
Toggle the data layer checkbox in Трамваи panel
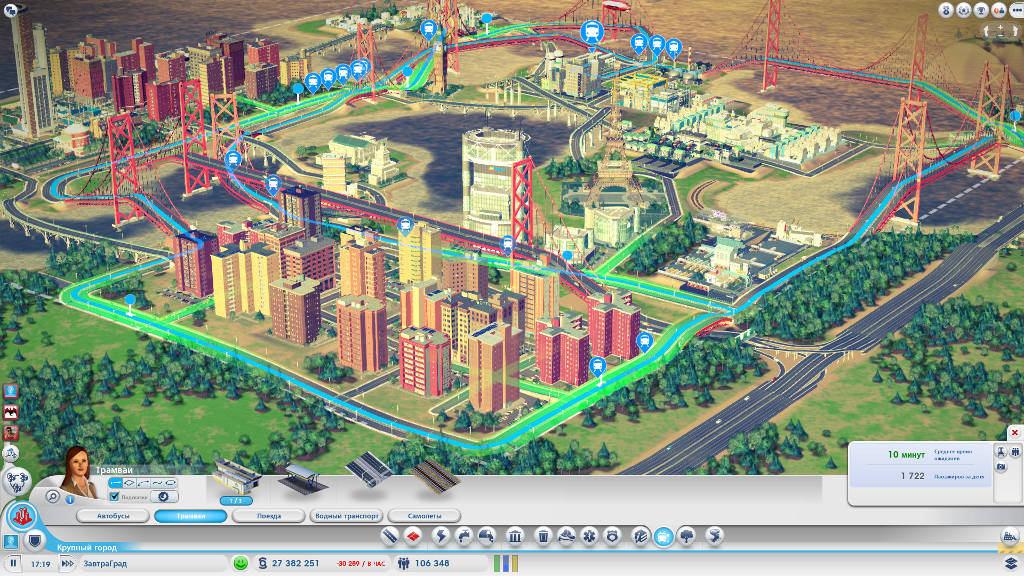pyautogui.click(x=114, y=497)
